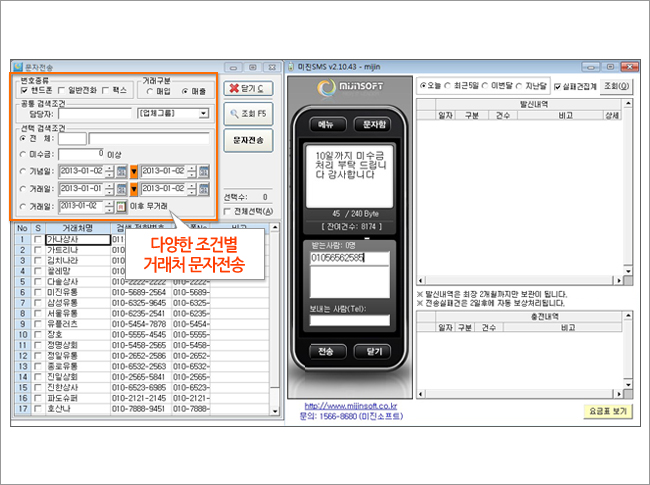Open calendar icon for 거래일 range start date
The image size is (650, 485).
[122, 188]
